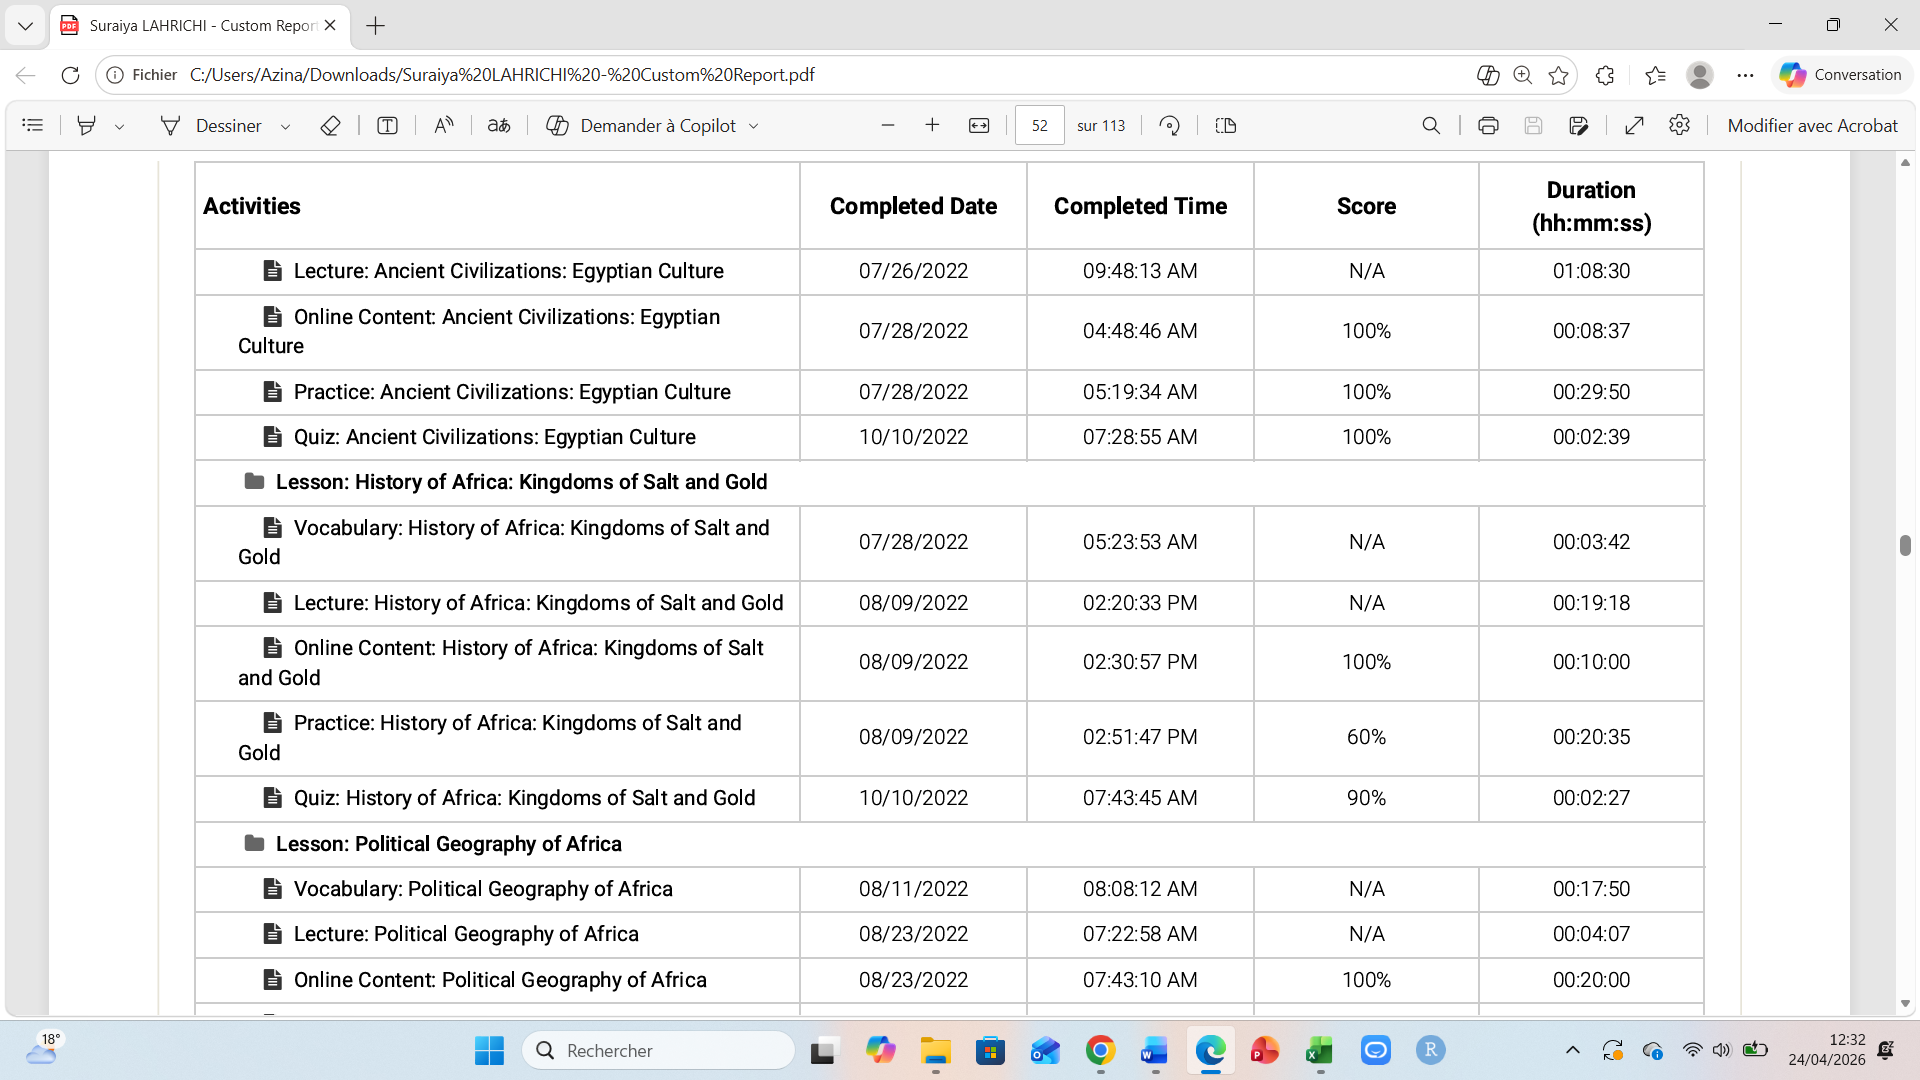1920x1080 pixels.
Task: Open Demander à Copilot dropdown arrow
Action: tap(754, 126)
